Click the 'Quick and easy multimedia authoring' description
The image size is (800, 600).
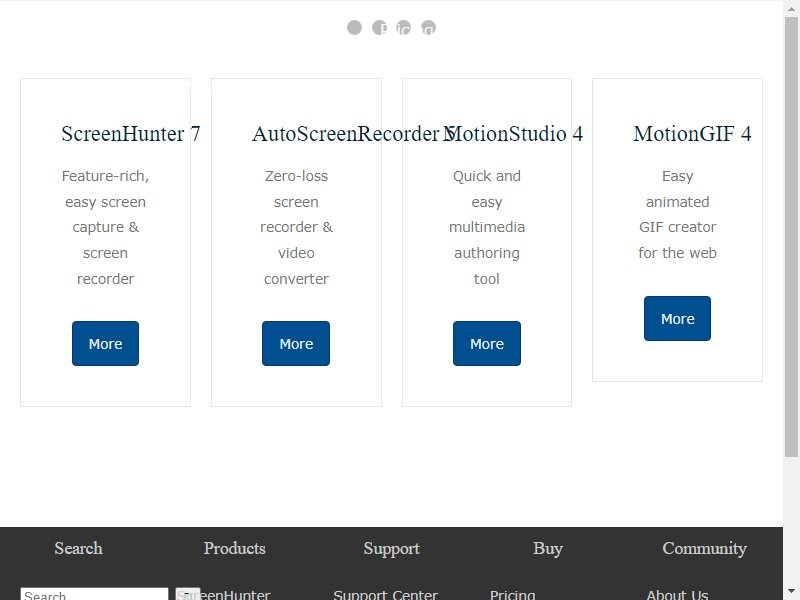pos(487,227)
